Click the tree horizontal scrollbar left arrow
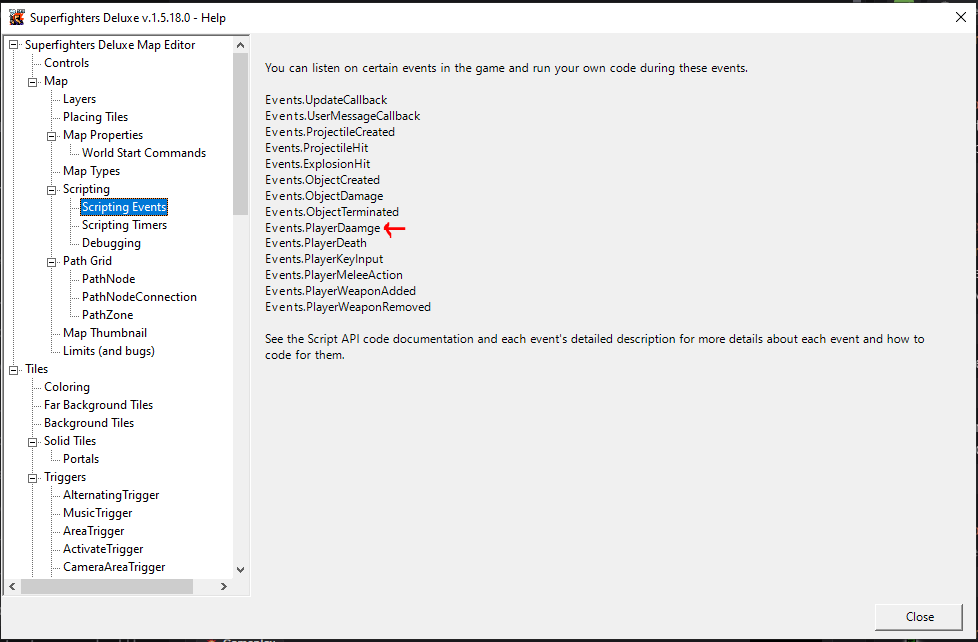The height and width of the screenshot is (642, 978). click(12, 586)
